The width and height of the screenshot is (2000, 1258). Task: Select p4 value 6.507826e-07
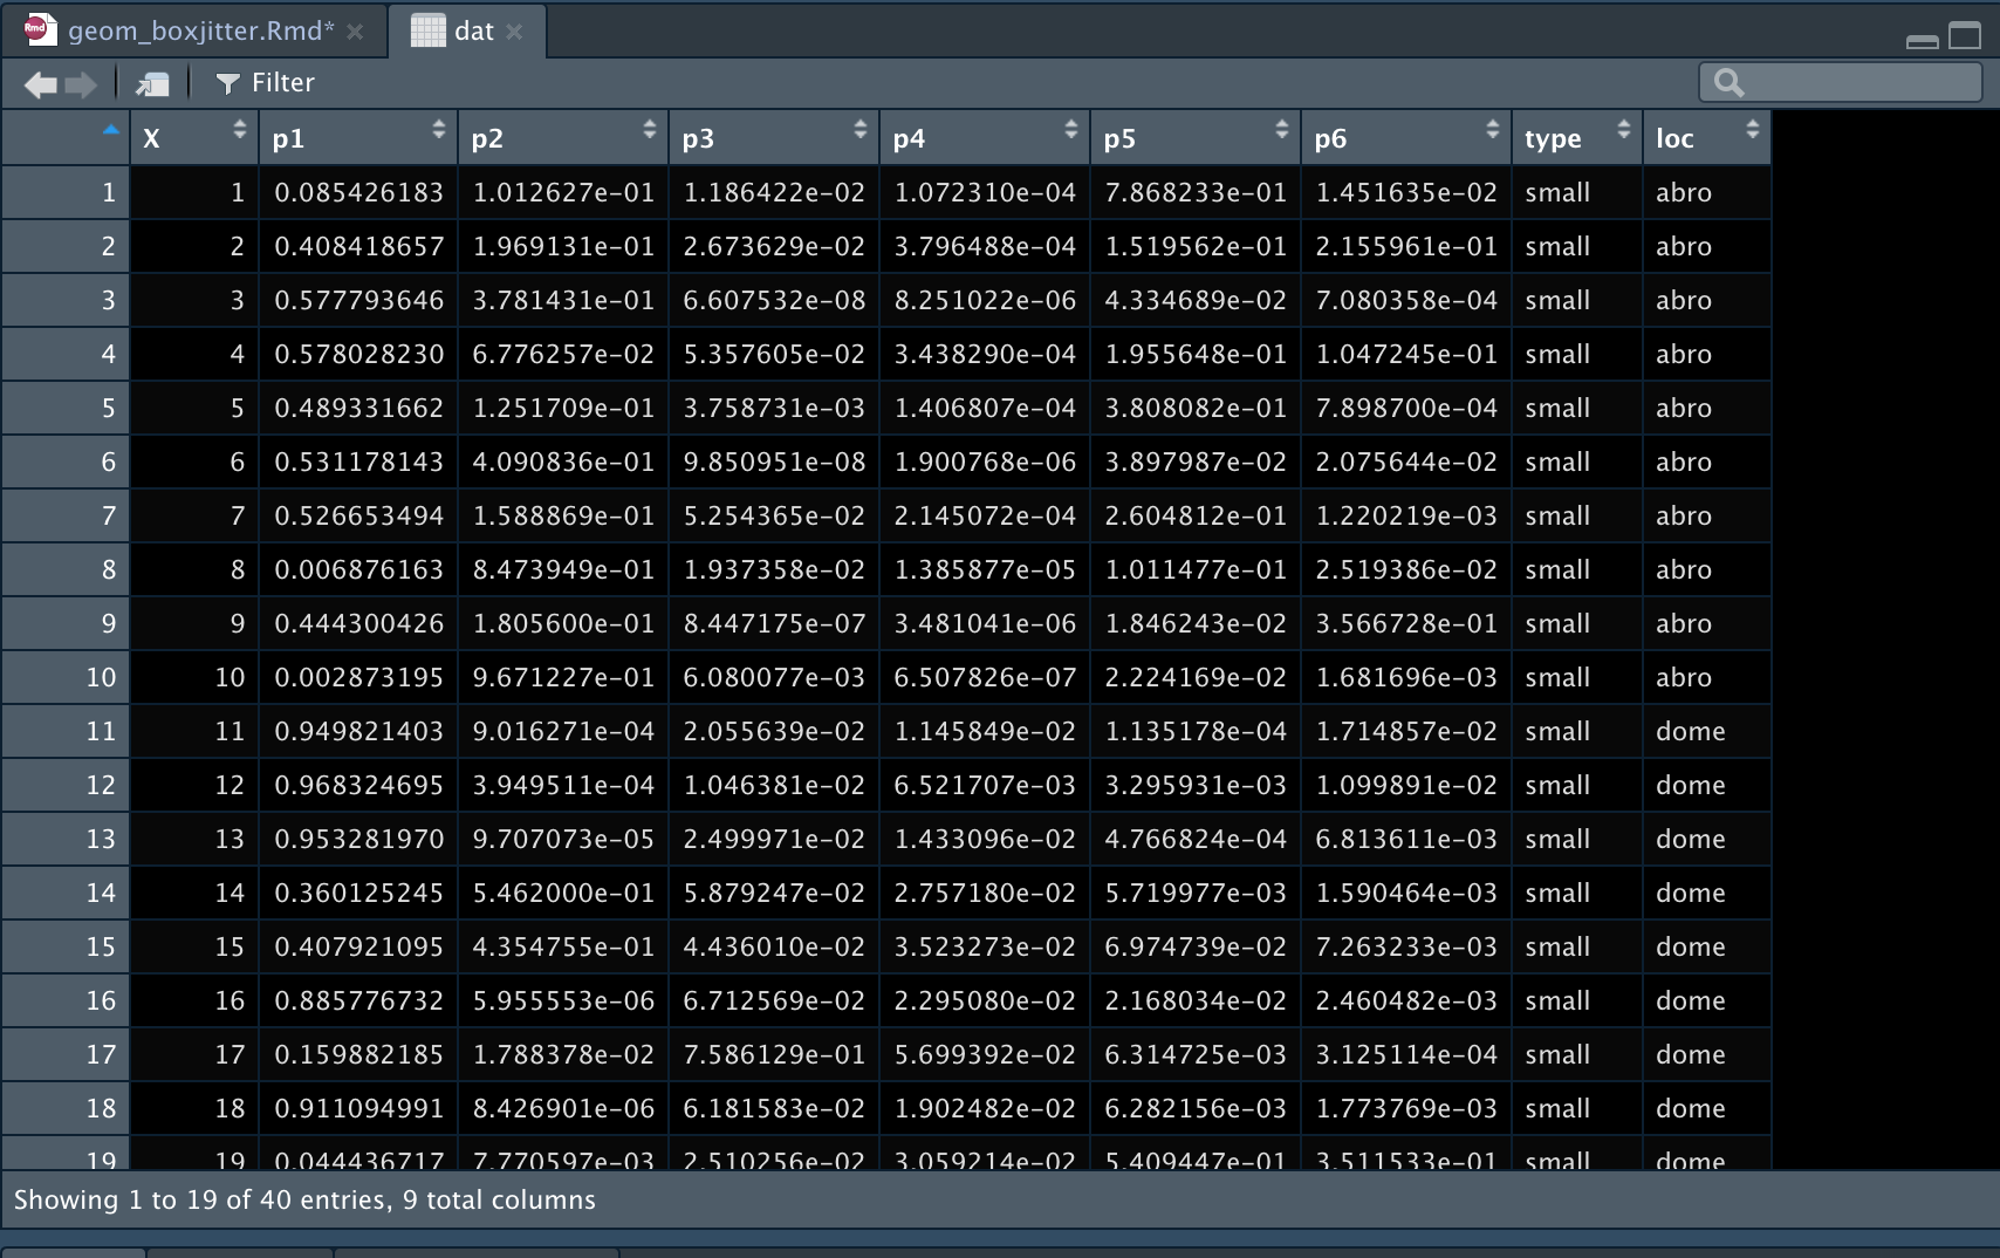[985, 678]
